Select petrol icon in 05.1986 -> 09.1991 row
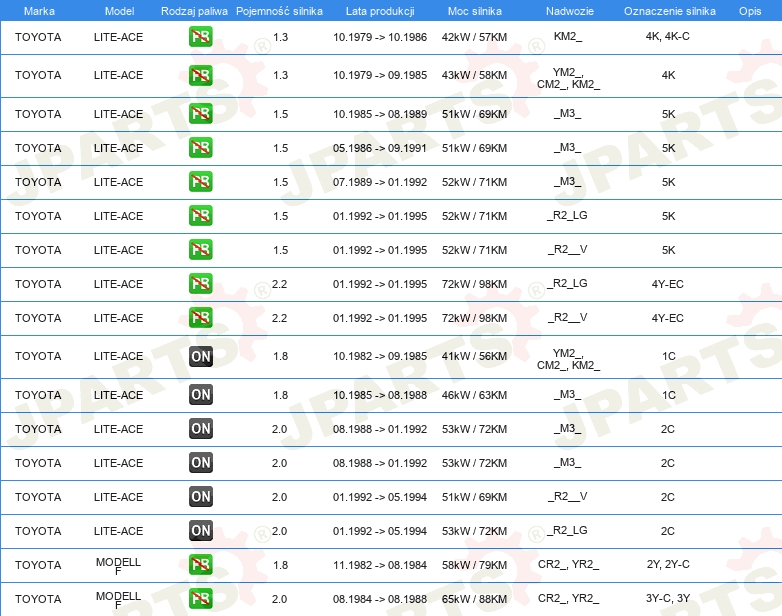782x616 pixels. point(200,148)
